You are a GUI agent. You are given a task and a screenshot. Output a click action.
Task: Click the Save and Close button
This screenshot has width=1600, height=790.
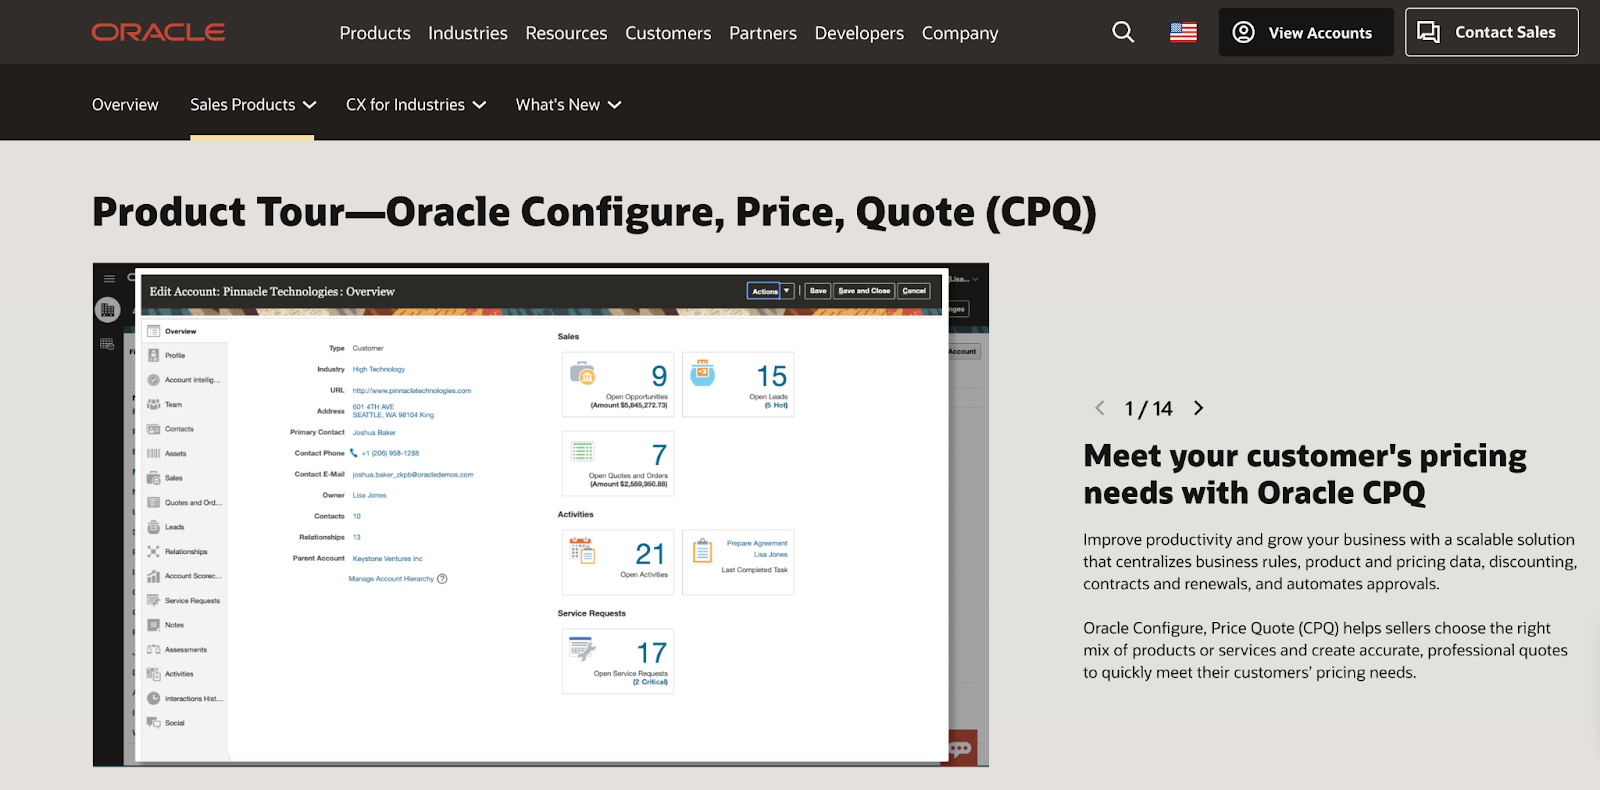(864, 291)
